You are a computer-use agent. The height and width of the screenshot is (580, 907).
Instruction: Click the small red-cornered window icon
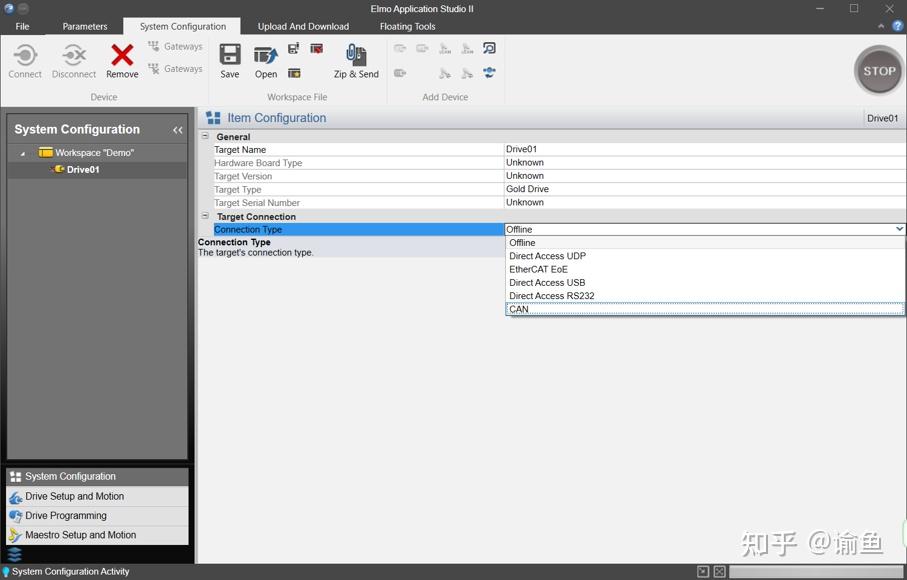[316, 48]
